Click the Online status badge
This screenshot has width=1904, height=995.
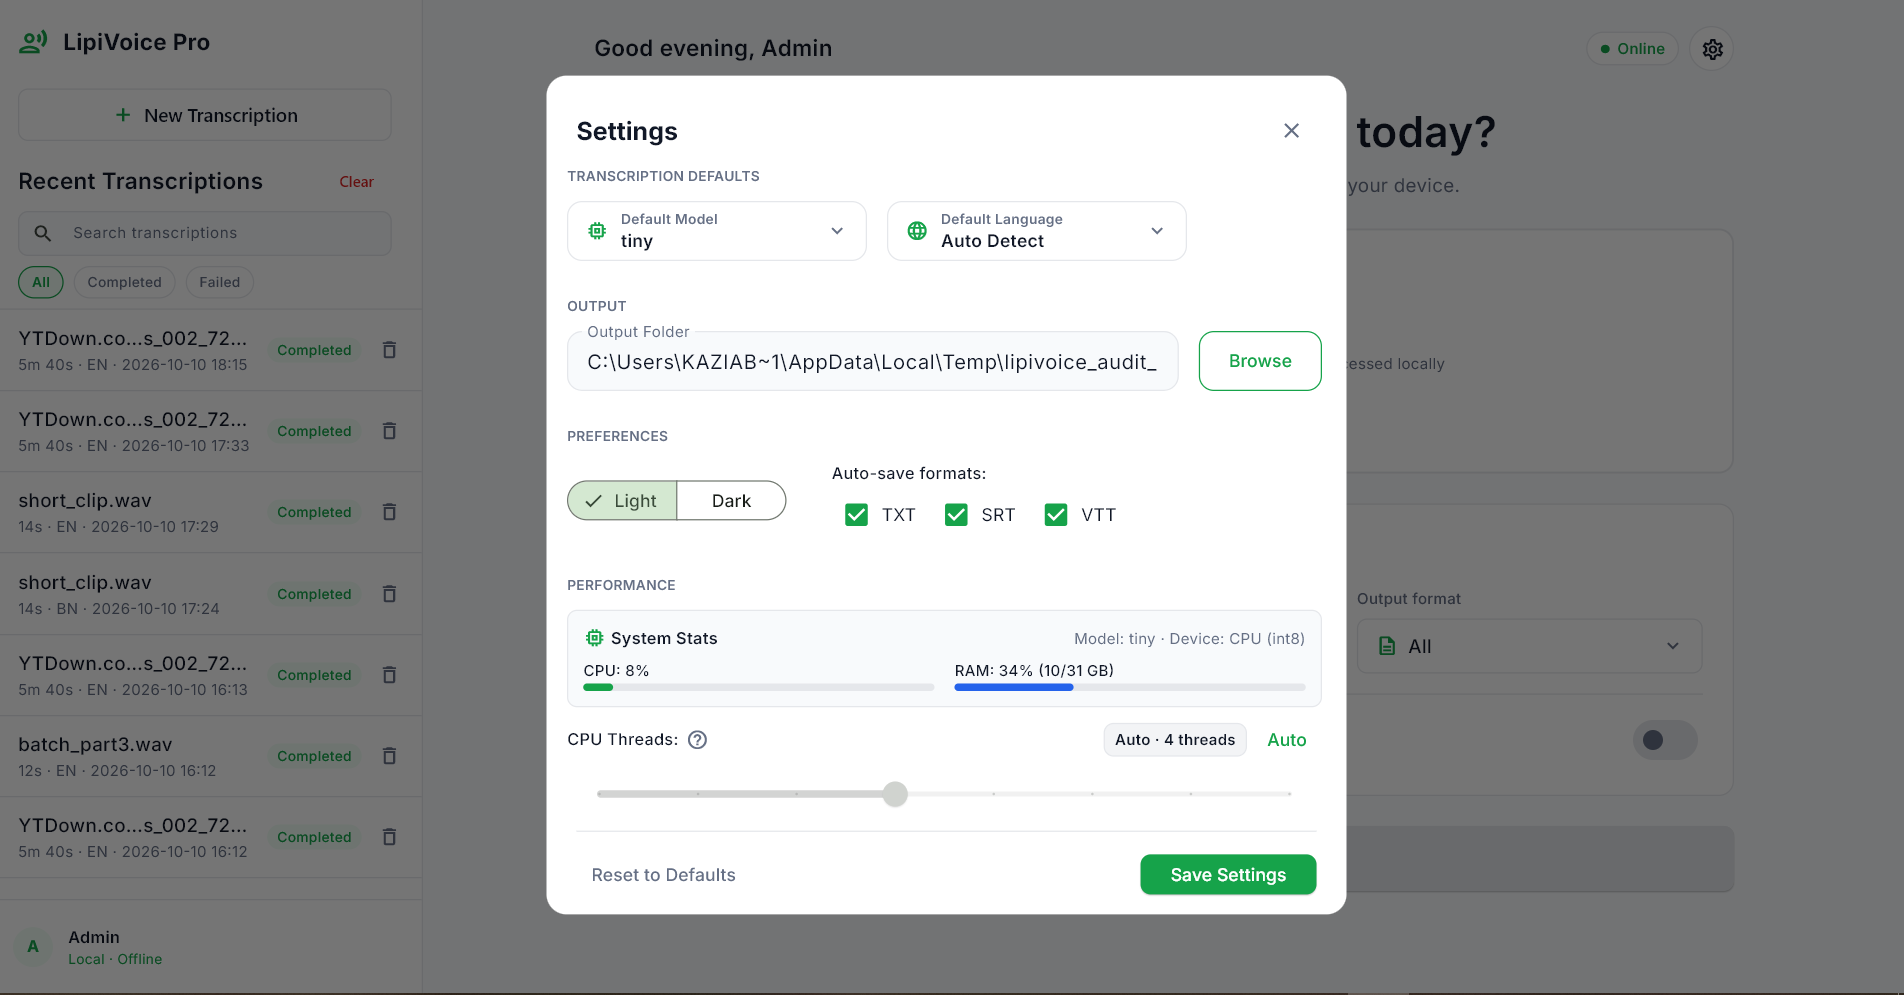click(1632, 49)
